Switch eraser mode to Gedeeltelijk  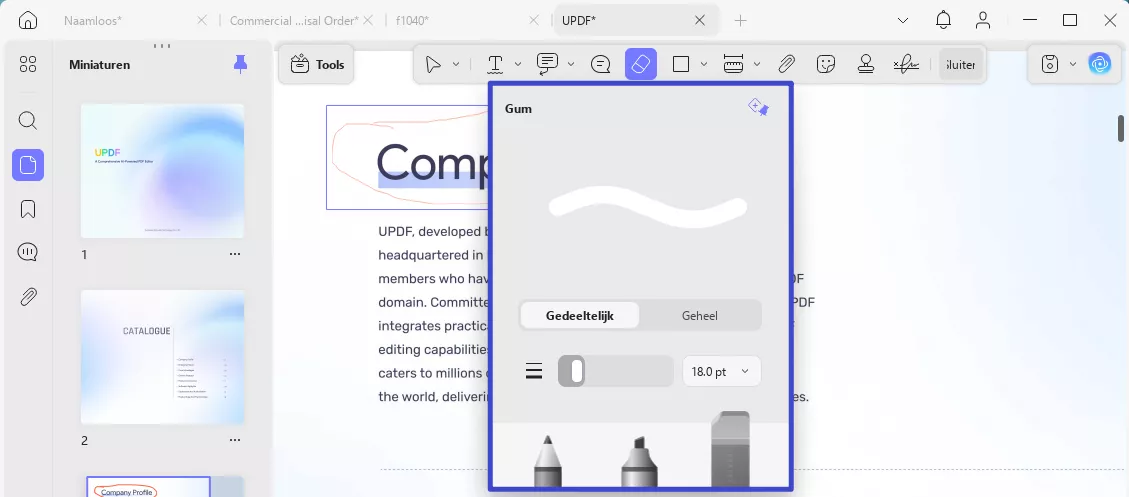tap(580, 315)
